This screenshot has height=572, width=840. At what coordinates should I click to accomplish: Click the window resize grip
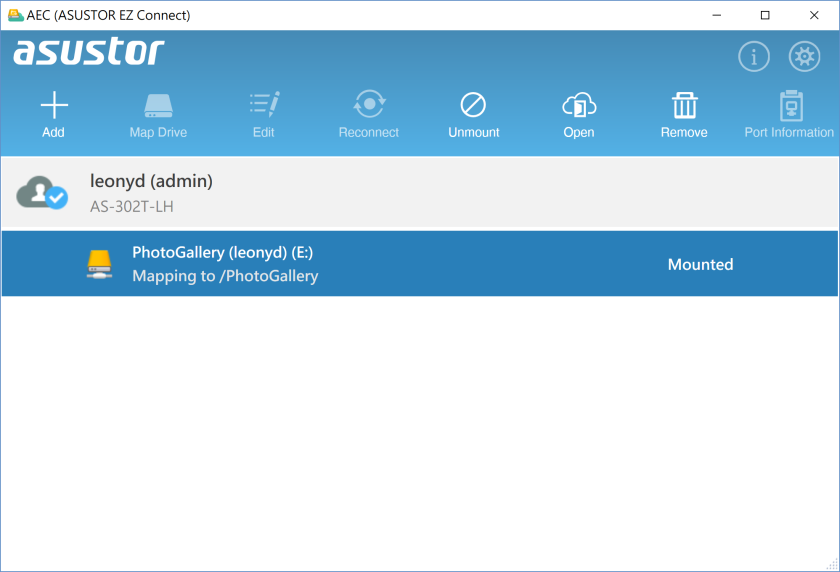[x=832, y=564]
